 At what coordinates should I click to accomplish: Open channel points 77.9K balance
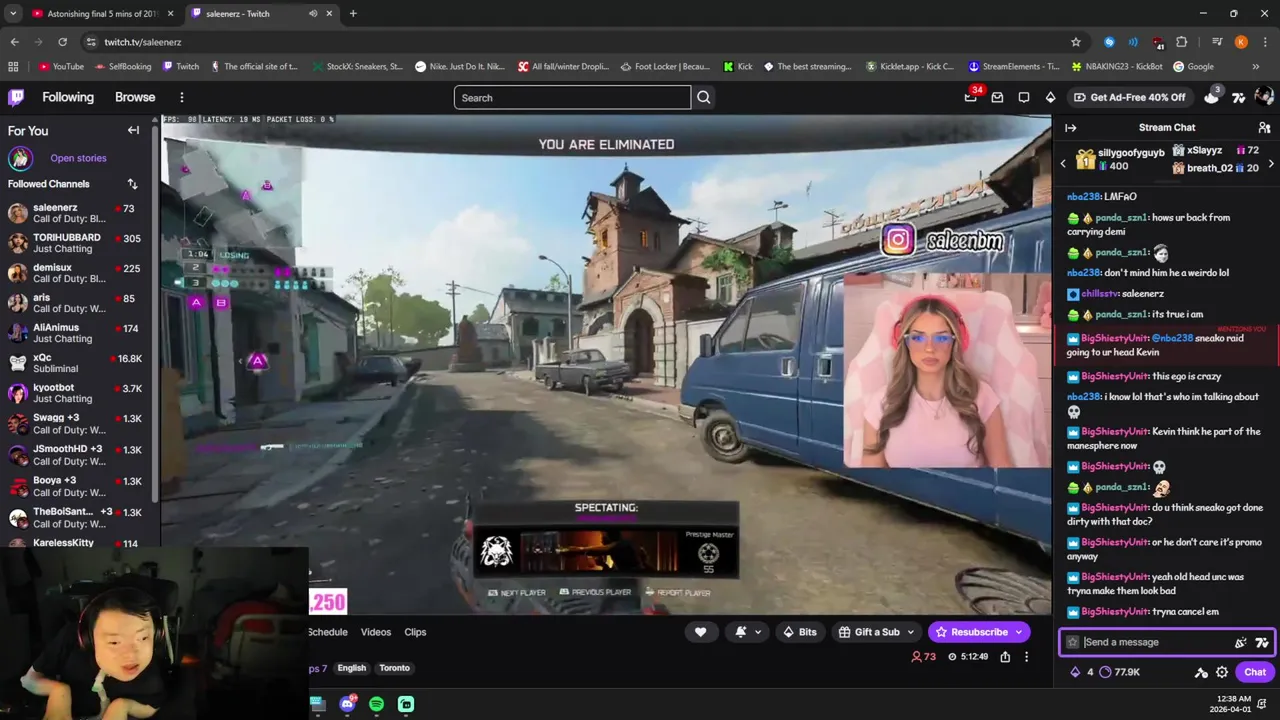(x=1120, y=672)
